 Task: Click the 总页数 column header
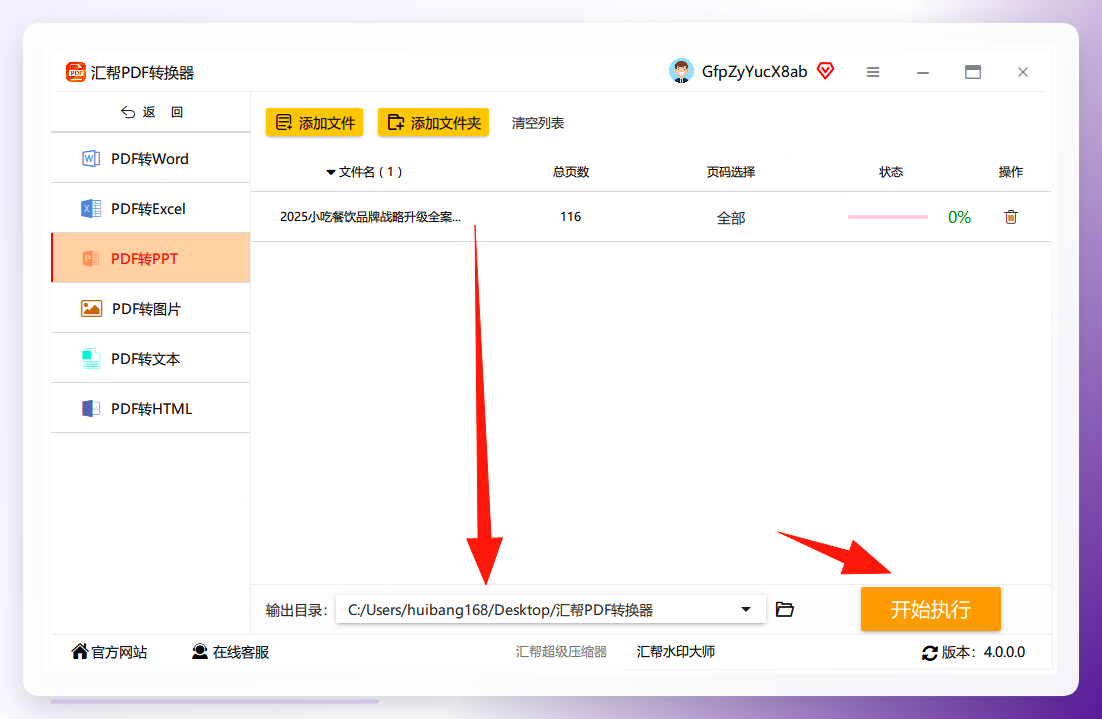tap(571, 172)
